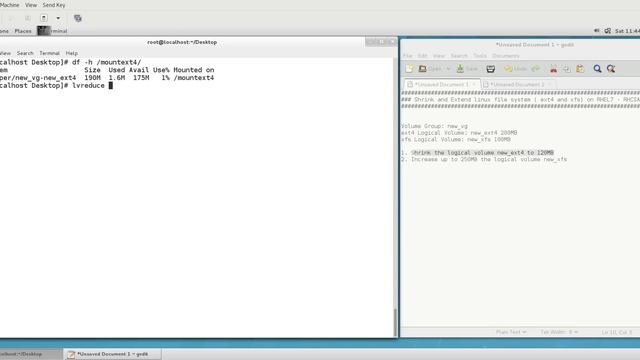Open the View menu of the VM viewer

click(x=31, y=5)
